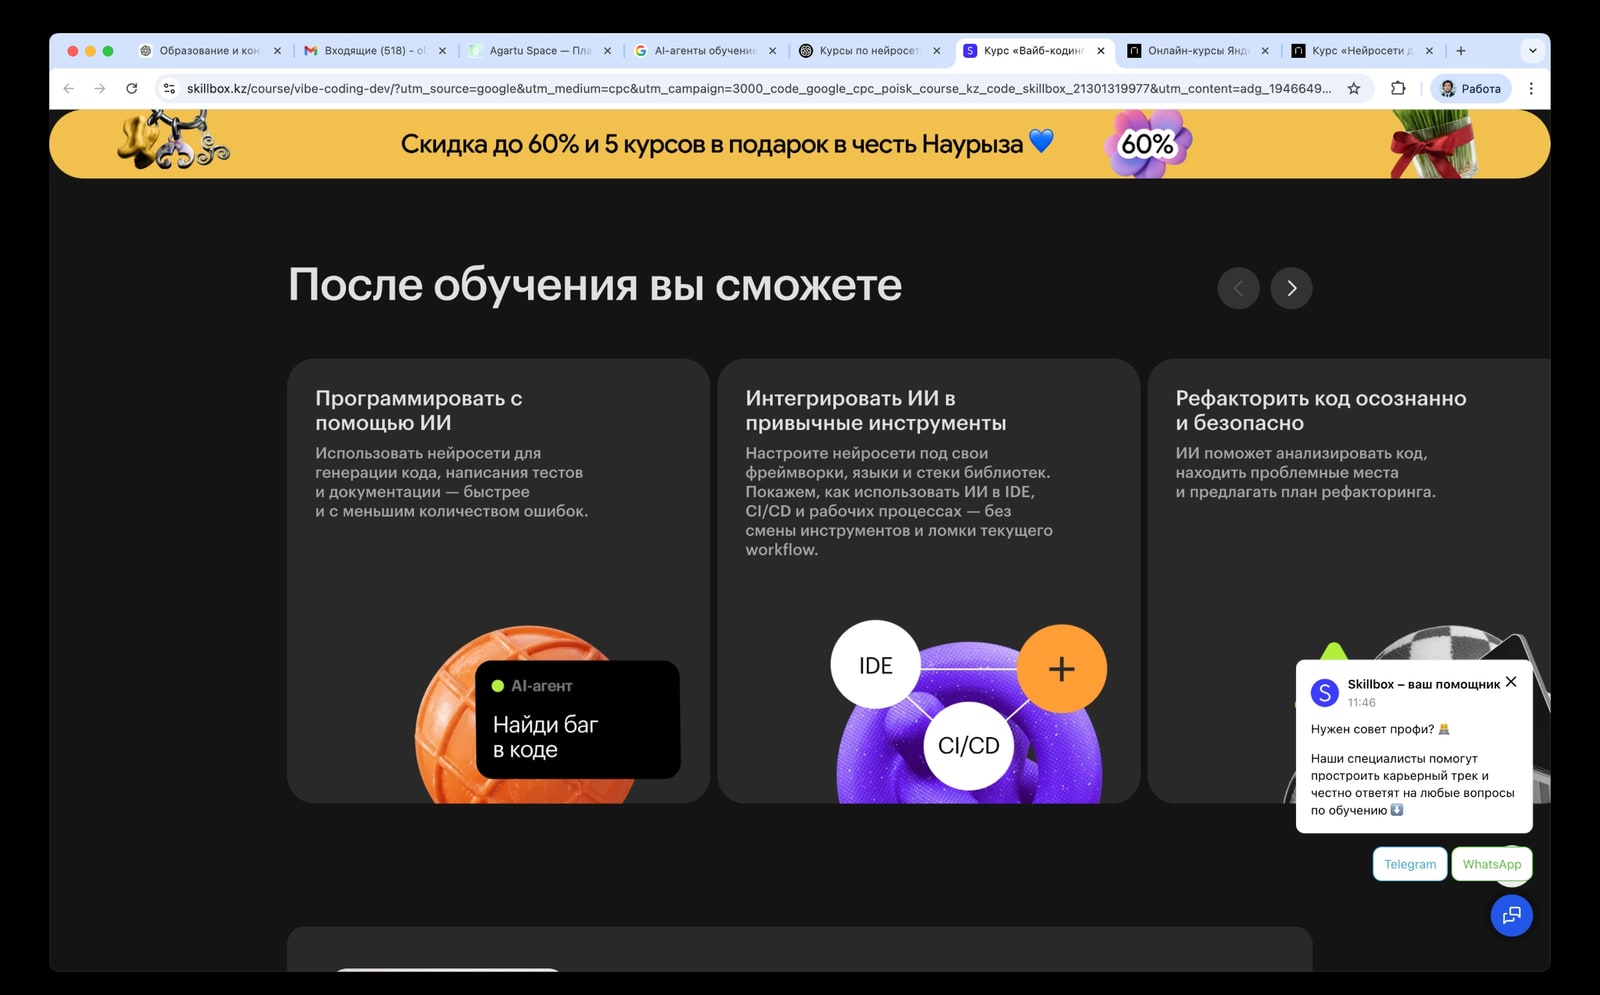Image resolution: width=1600 pixels, height=995 pixels.
Task: Click the address bar URL field
Action: tap(758, 89)
